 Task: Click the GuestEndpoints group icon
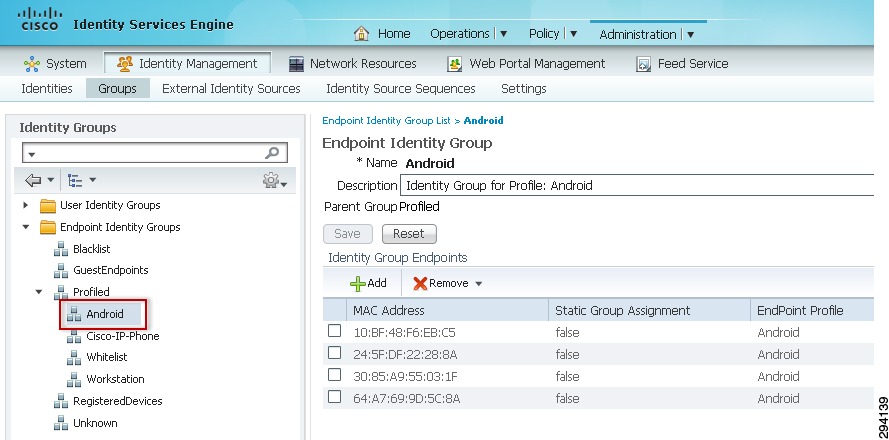pyautogui.click(x=61, y=270)
